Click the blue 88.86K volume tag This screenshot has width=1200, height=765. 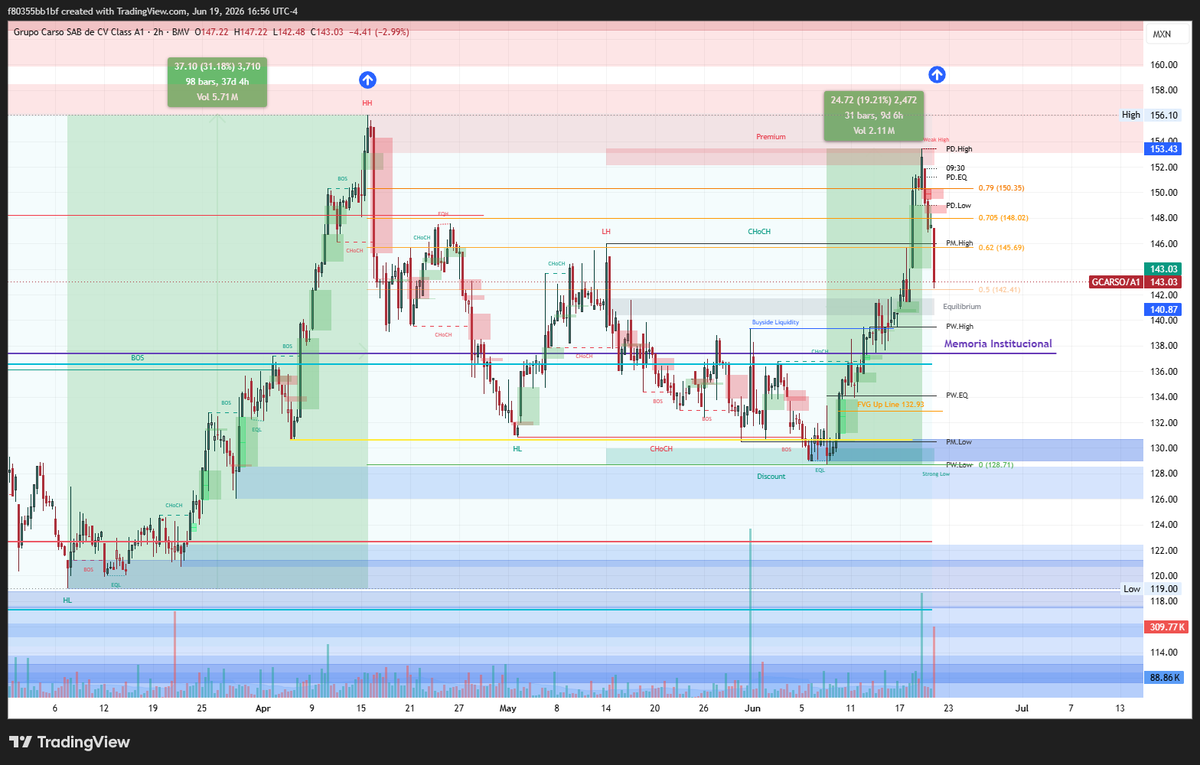[1162, 677]
